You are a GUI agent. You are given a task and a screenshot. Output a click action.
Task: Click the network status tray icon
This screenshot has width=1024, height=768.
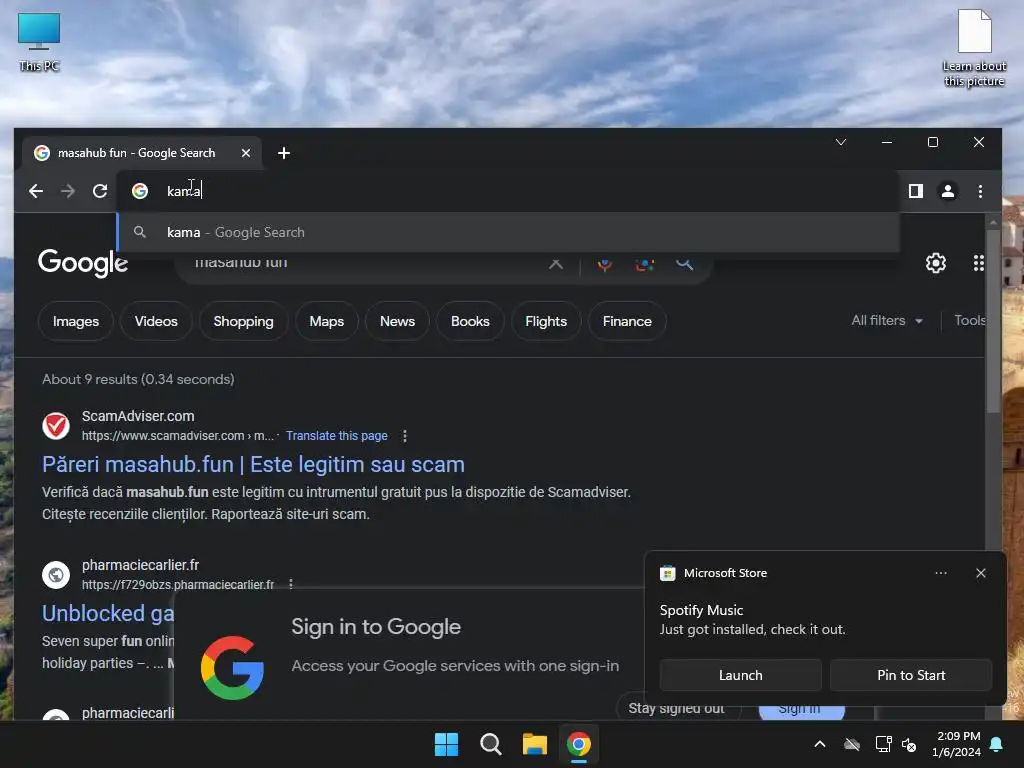tap(883, 744)
